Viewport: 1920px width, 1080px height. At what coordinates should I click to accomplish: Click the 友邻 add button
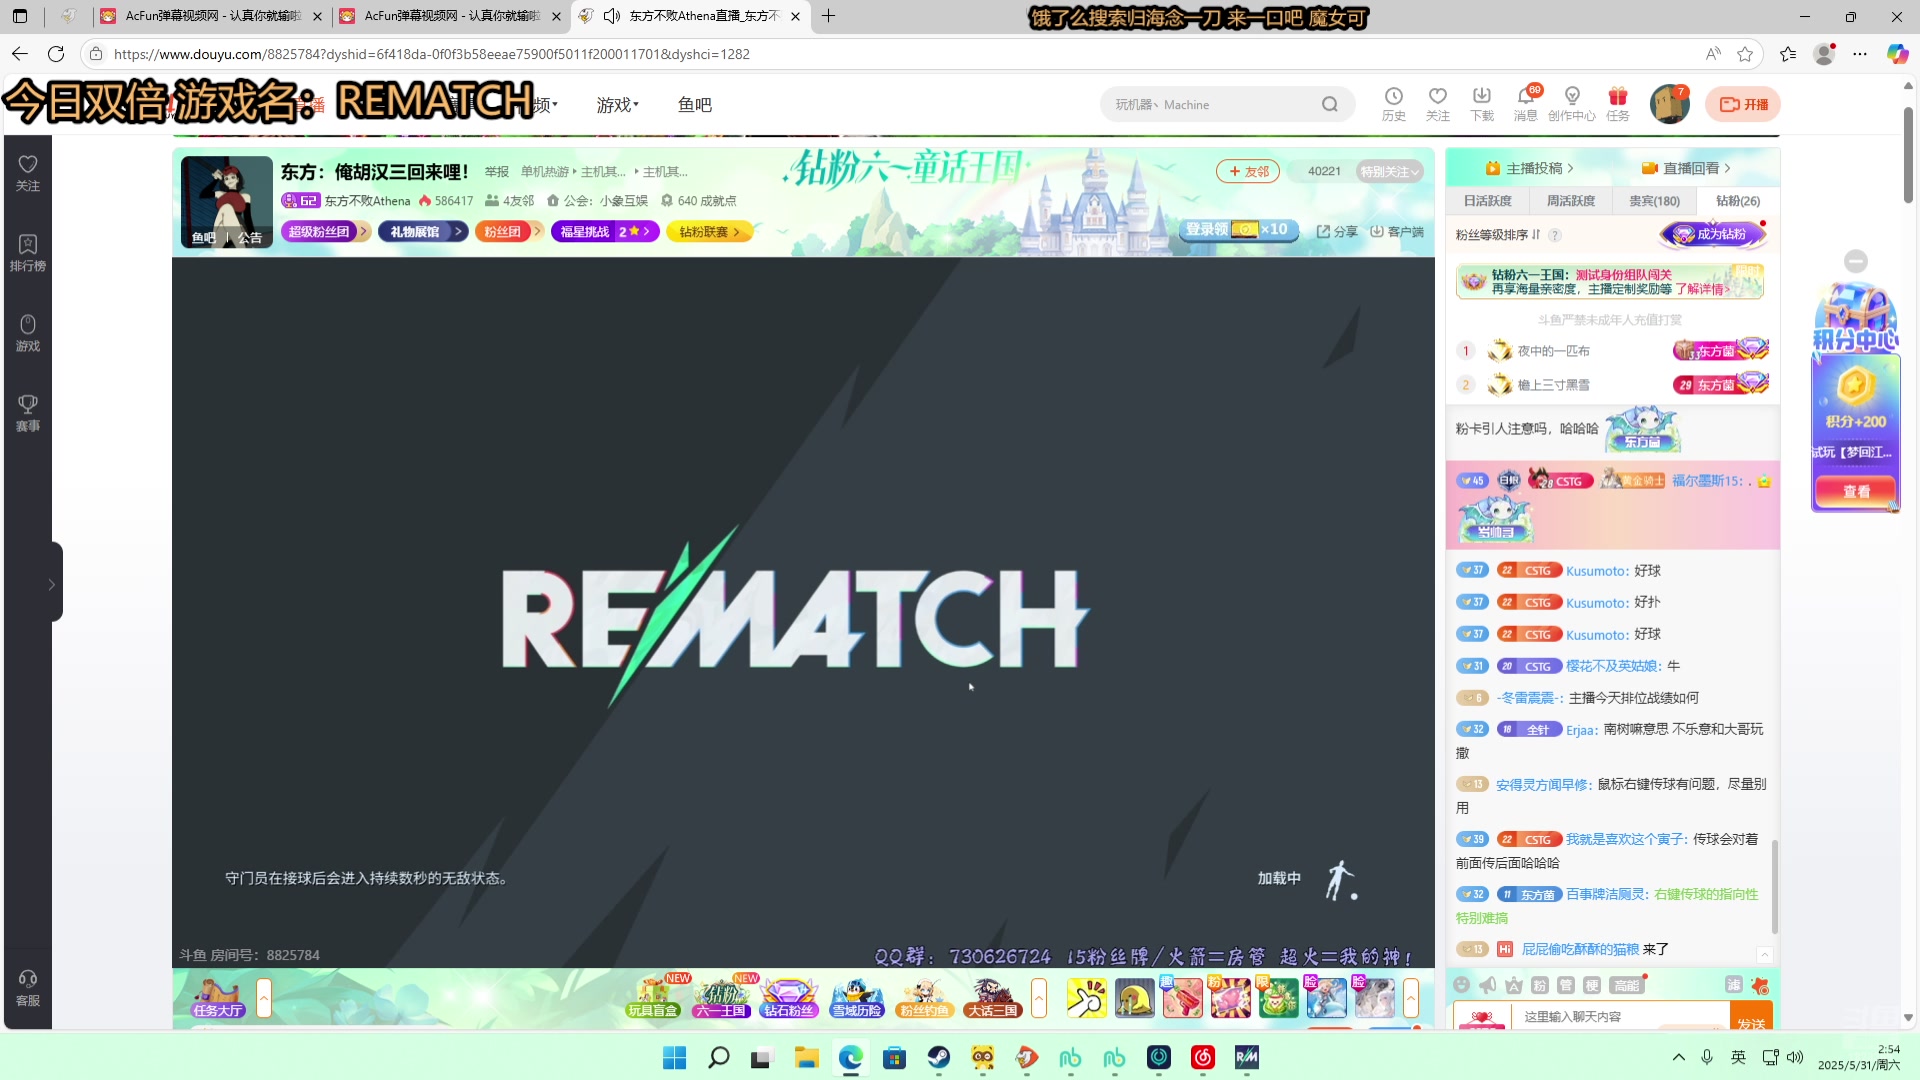pyautogui.click(x=1248, y=171)
